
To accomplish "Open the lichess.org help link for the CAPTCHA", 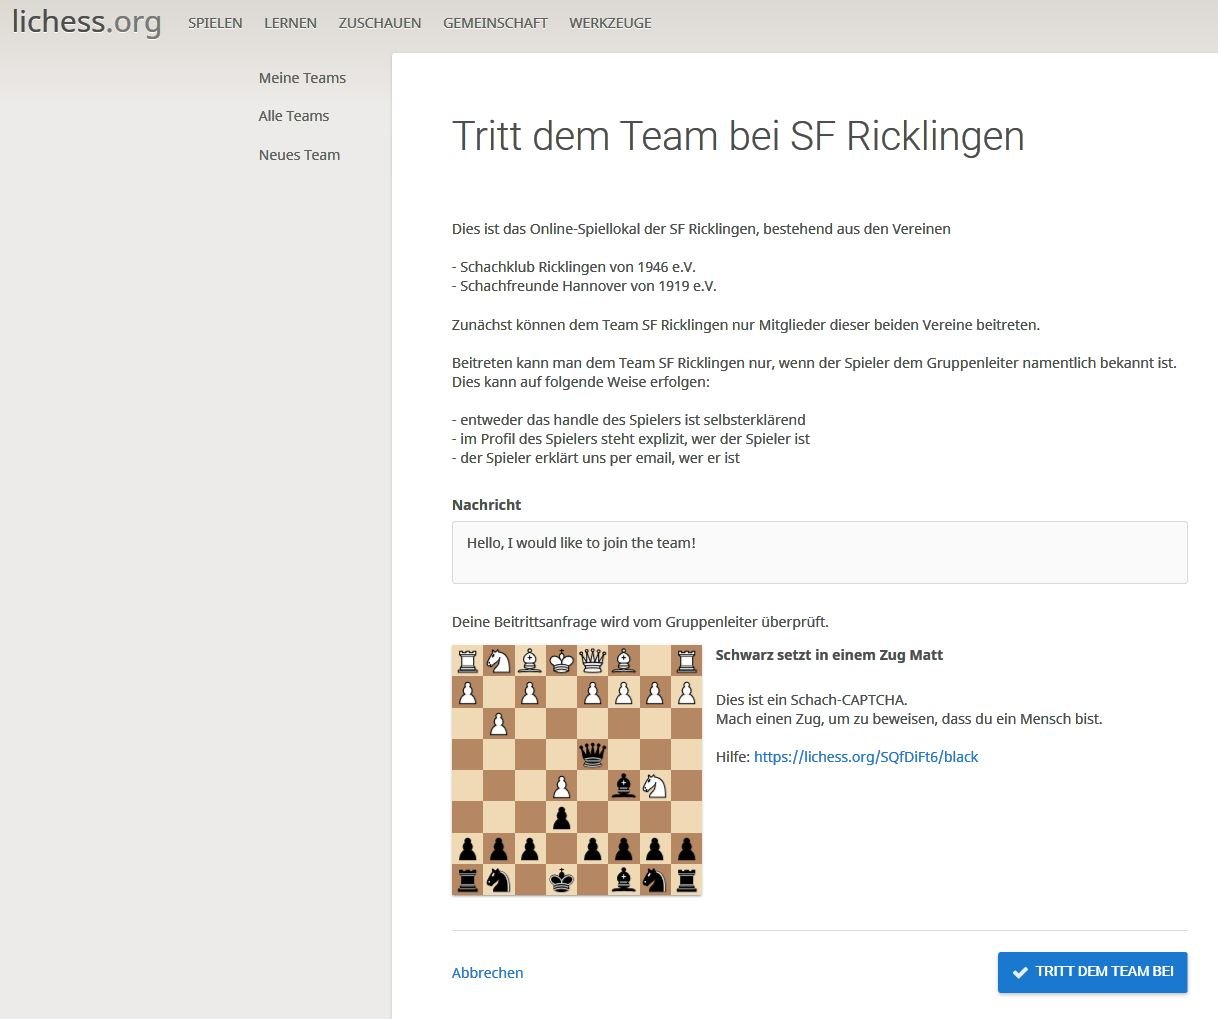I will tap(865, 757).
